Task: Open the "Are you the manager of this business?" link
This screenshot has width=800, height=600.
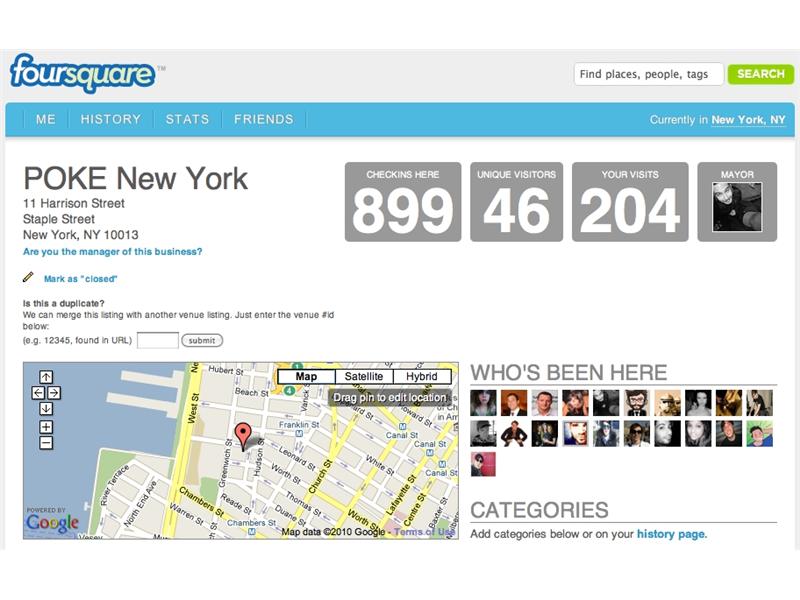Action: [113, 251]
